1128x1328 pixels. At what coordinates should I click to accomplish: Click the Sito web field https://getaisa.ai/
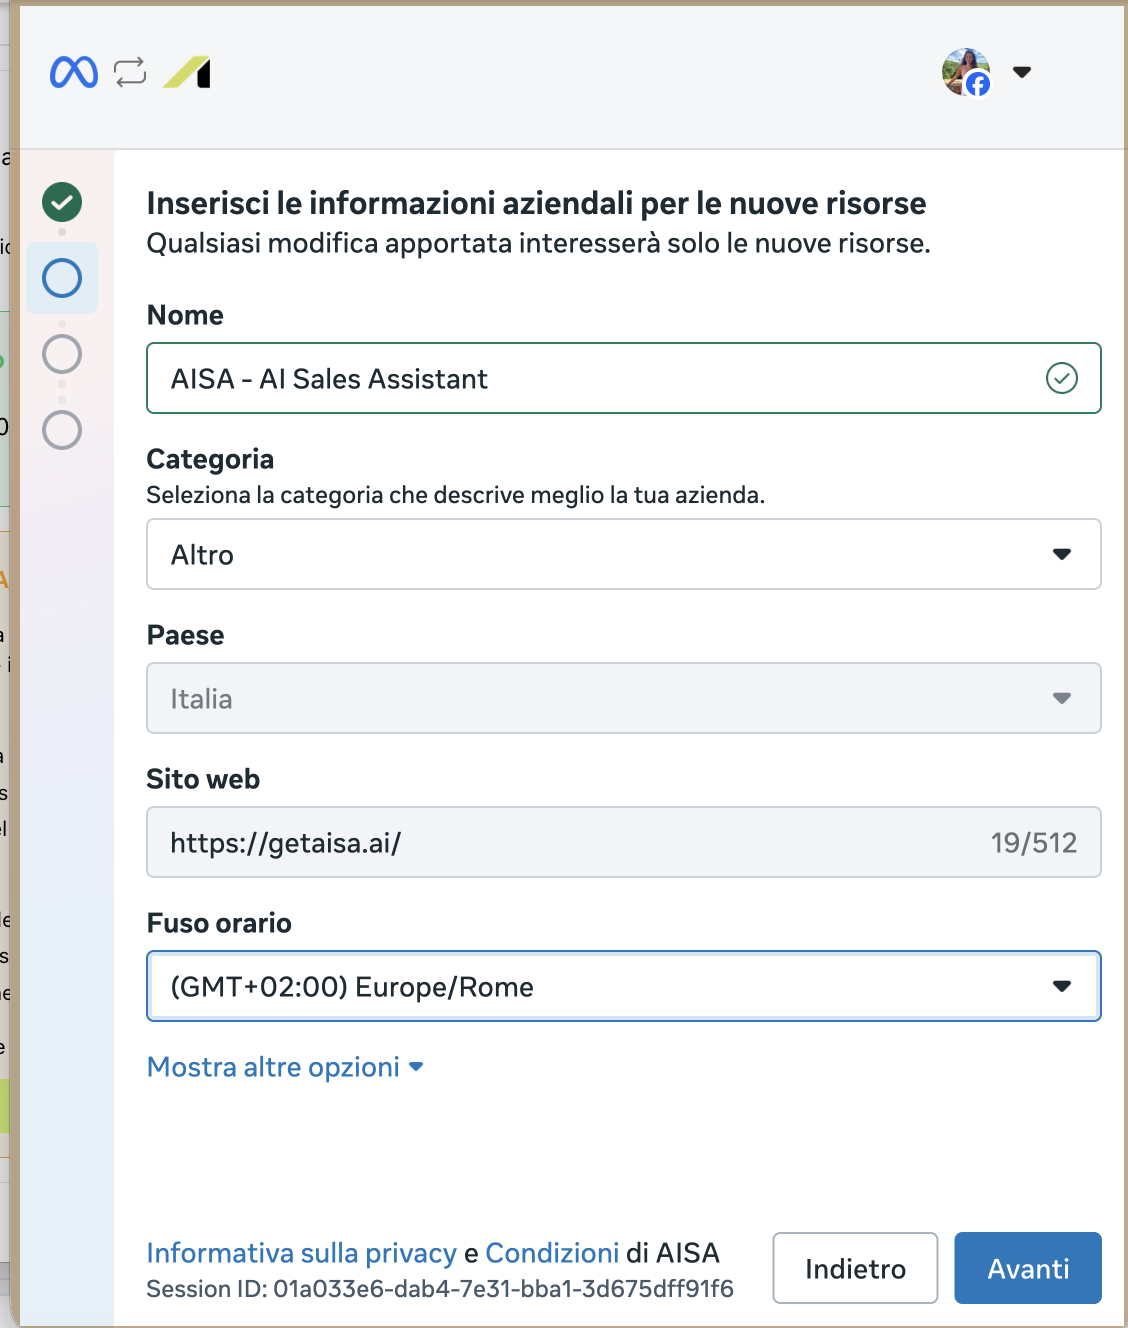pyautogui.click(x=624, y=842)
